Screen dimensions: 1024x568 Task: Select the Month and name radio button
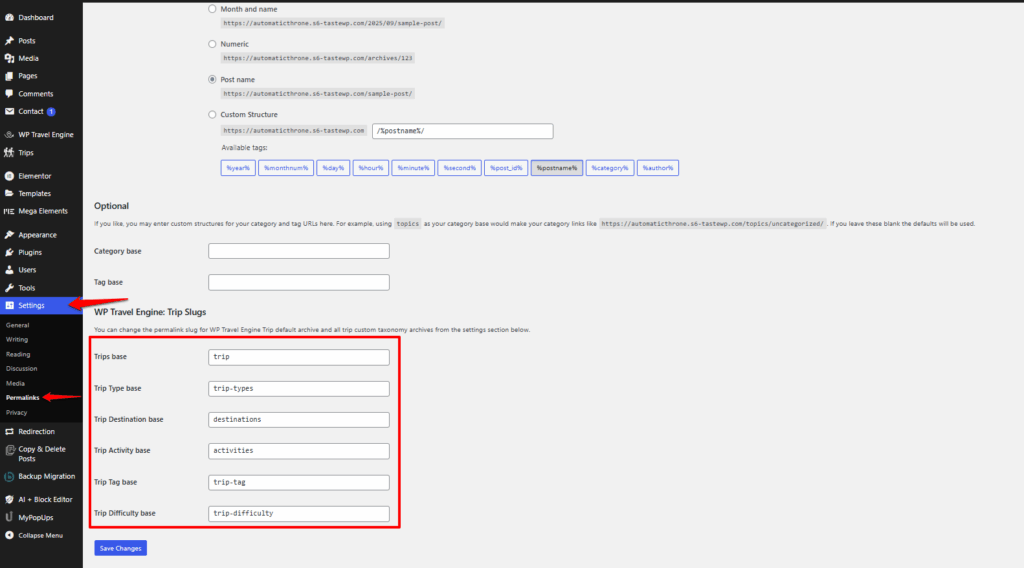pos(212,9)
